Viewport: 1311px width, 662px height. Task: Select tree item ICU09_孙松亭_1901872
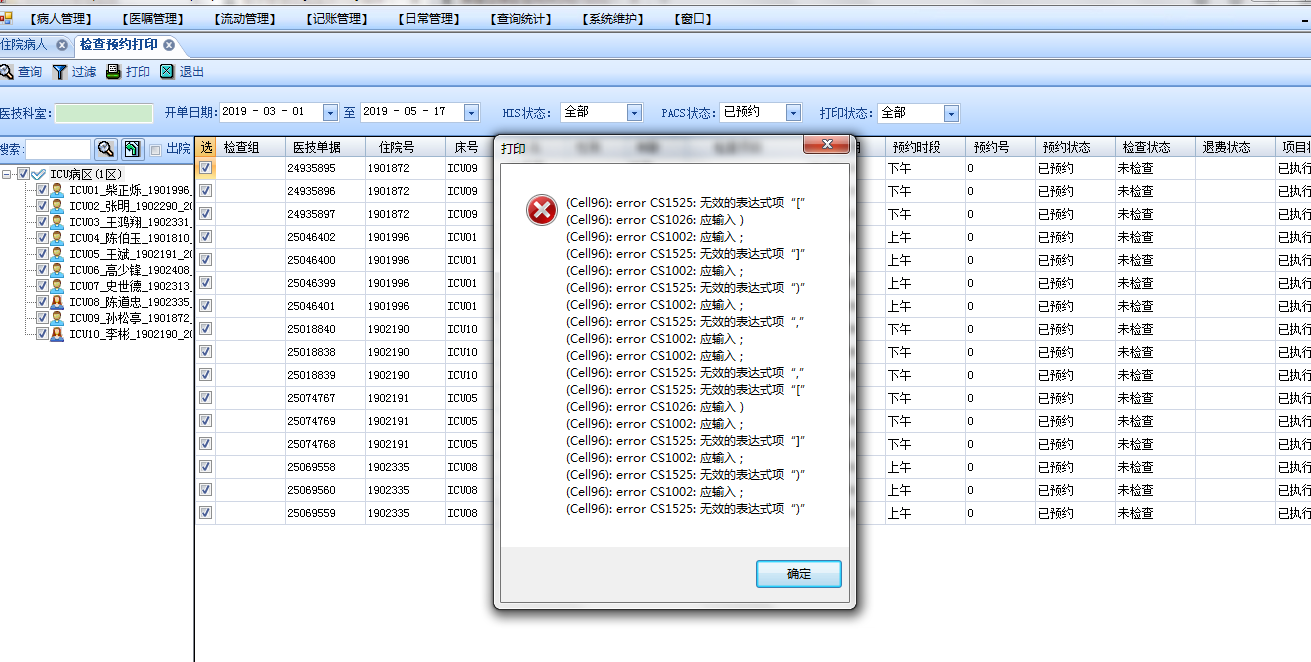click(130, 318)
